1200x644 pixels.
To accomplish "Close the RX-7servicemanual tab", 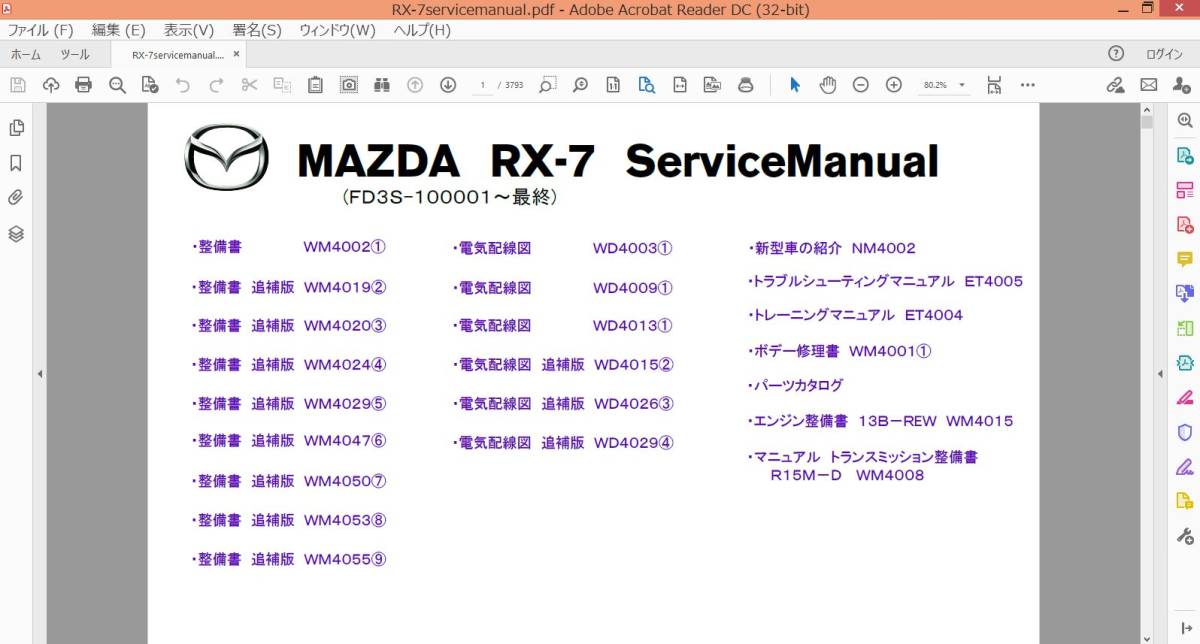I will tap(236, 54).
